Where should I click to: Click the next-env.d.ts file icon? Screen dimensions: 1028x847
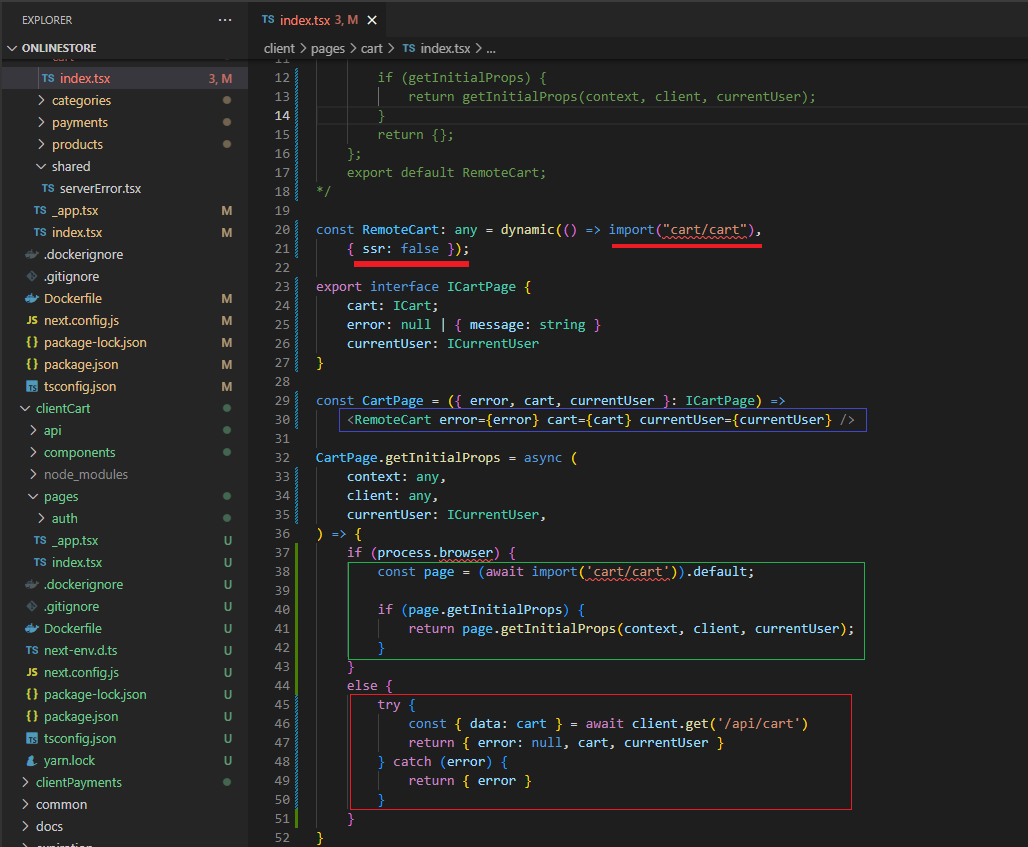[x=32, y=650]
